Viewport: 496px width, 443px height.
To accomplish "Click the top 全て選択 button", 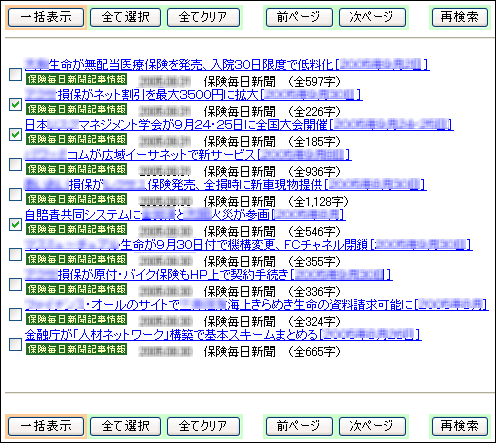I will pos(126,17).
